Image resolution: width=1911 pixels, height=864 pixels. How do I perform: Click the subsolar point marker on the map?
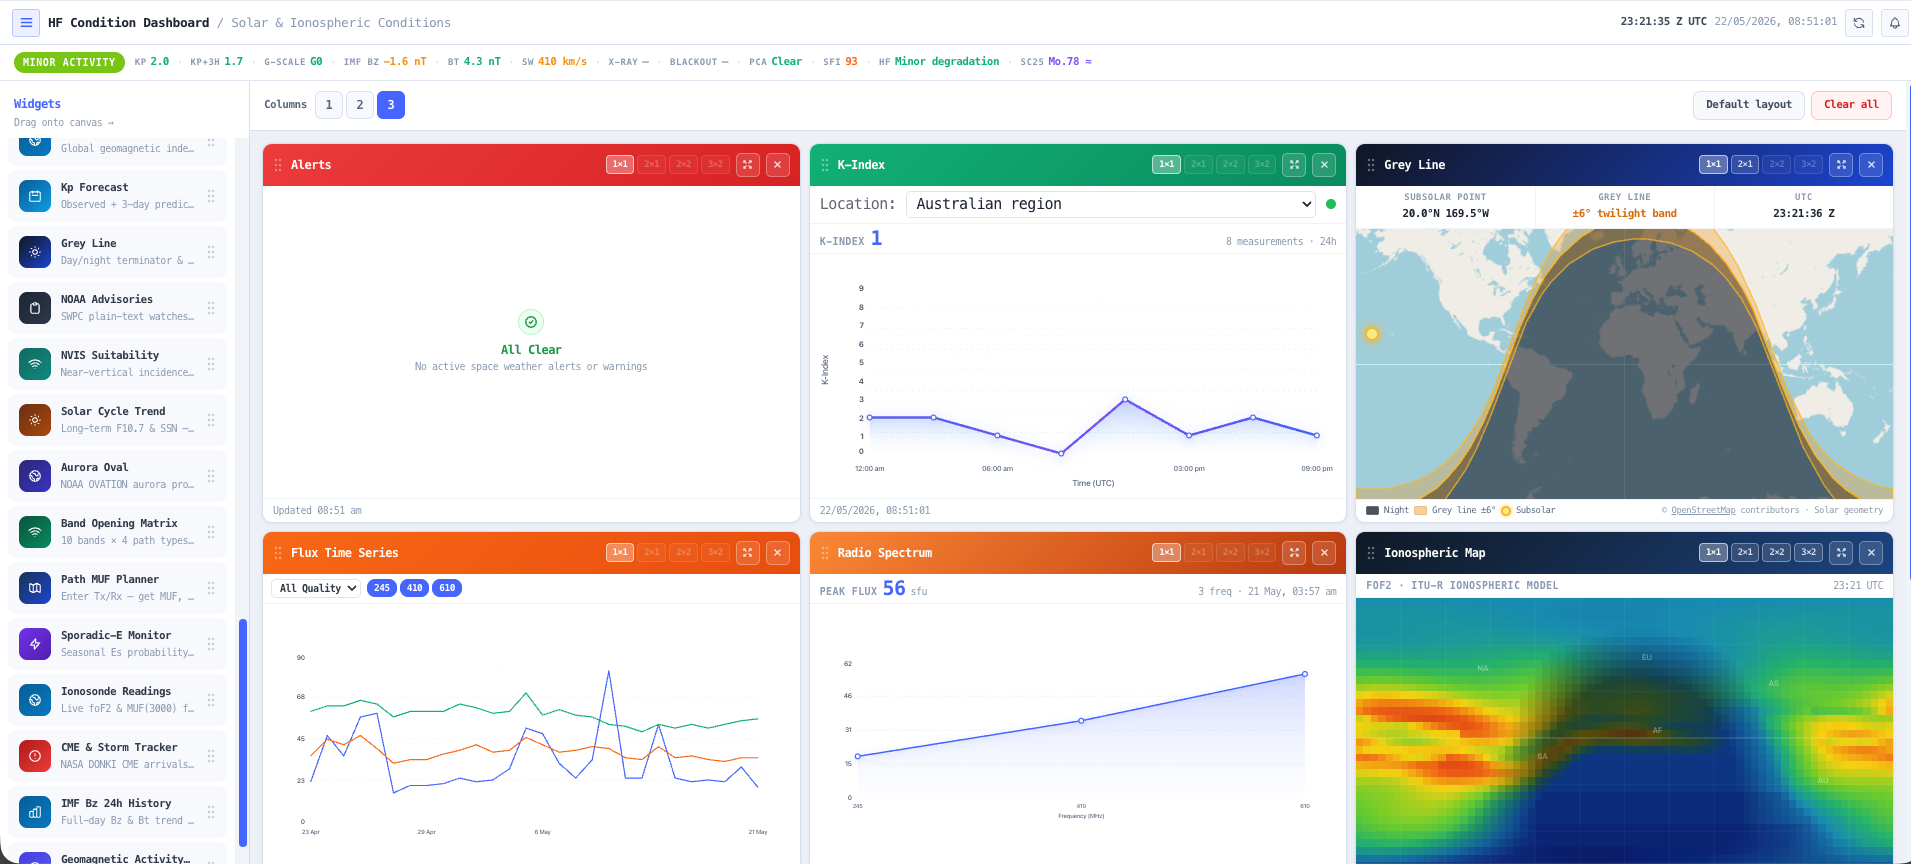pos(1372,334)
